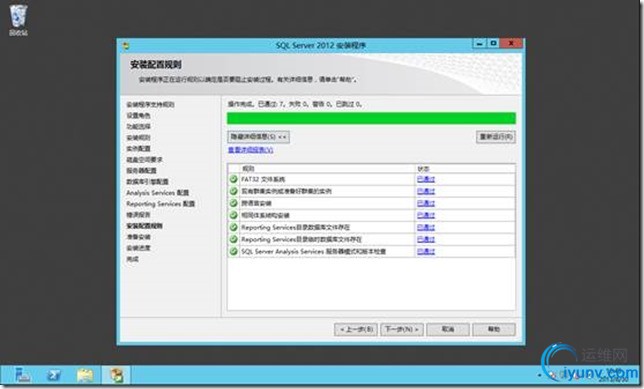Select 磁盘空间要求 step in sidebar
Viewport: 644px width, 389px height.
pos(144,160)
